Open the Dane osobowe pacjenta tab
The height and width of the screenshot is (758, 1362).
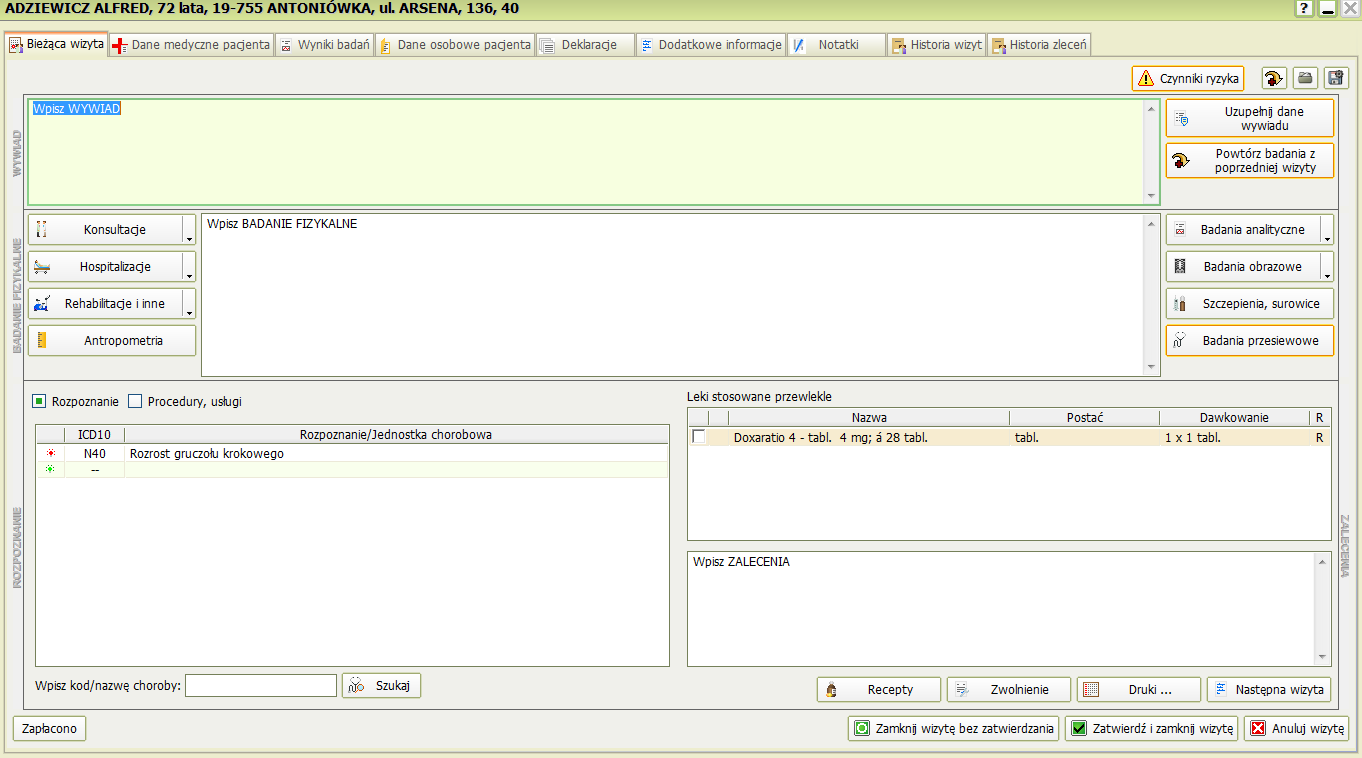(455, 45)
